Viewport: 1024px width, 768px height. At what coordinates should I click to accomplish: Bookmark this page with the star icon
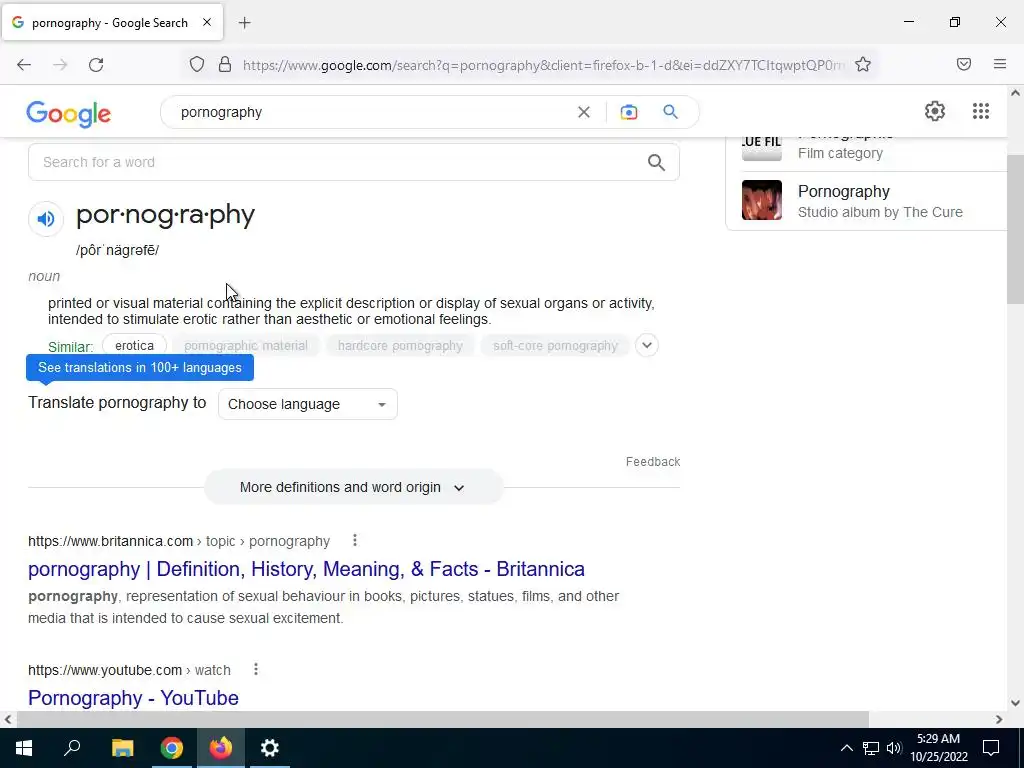[863, 64]
